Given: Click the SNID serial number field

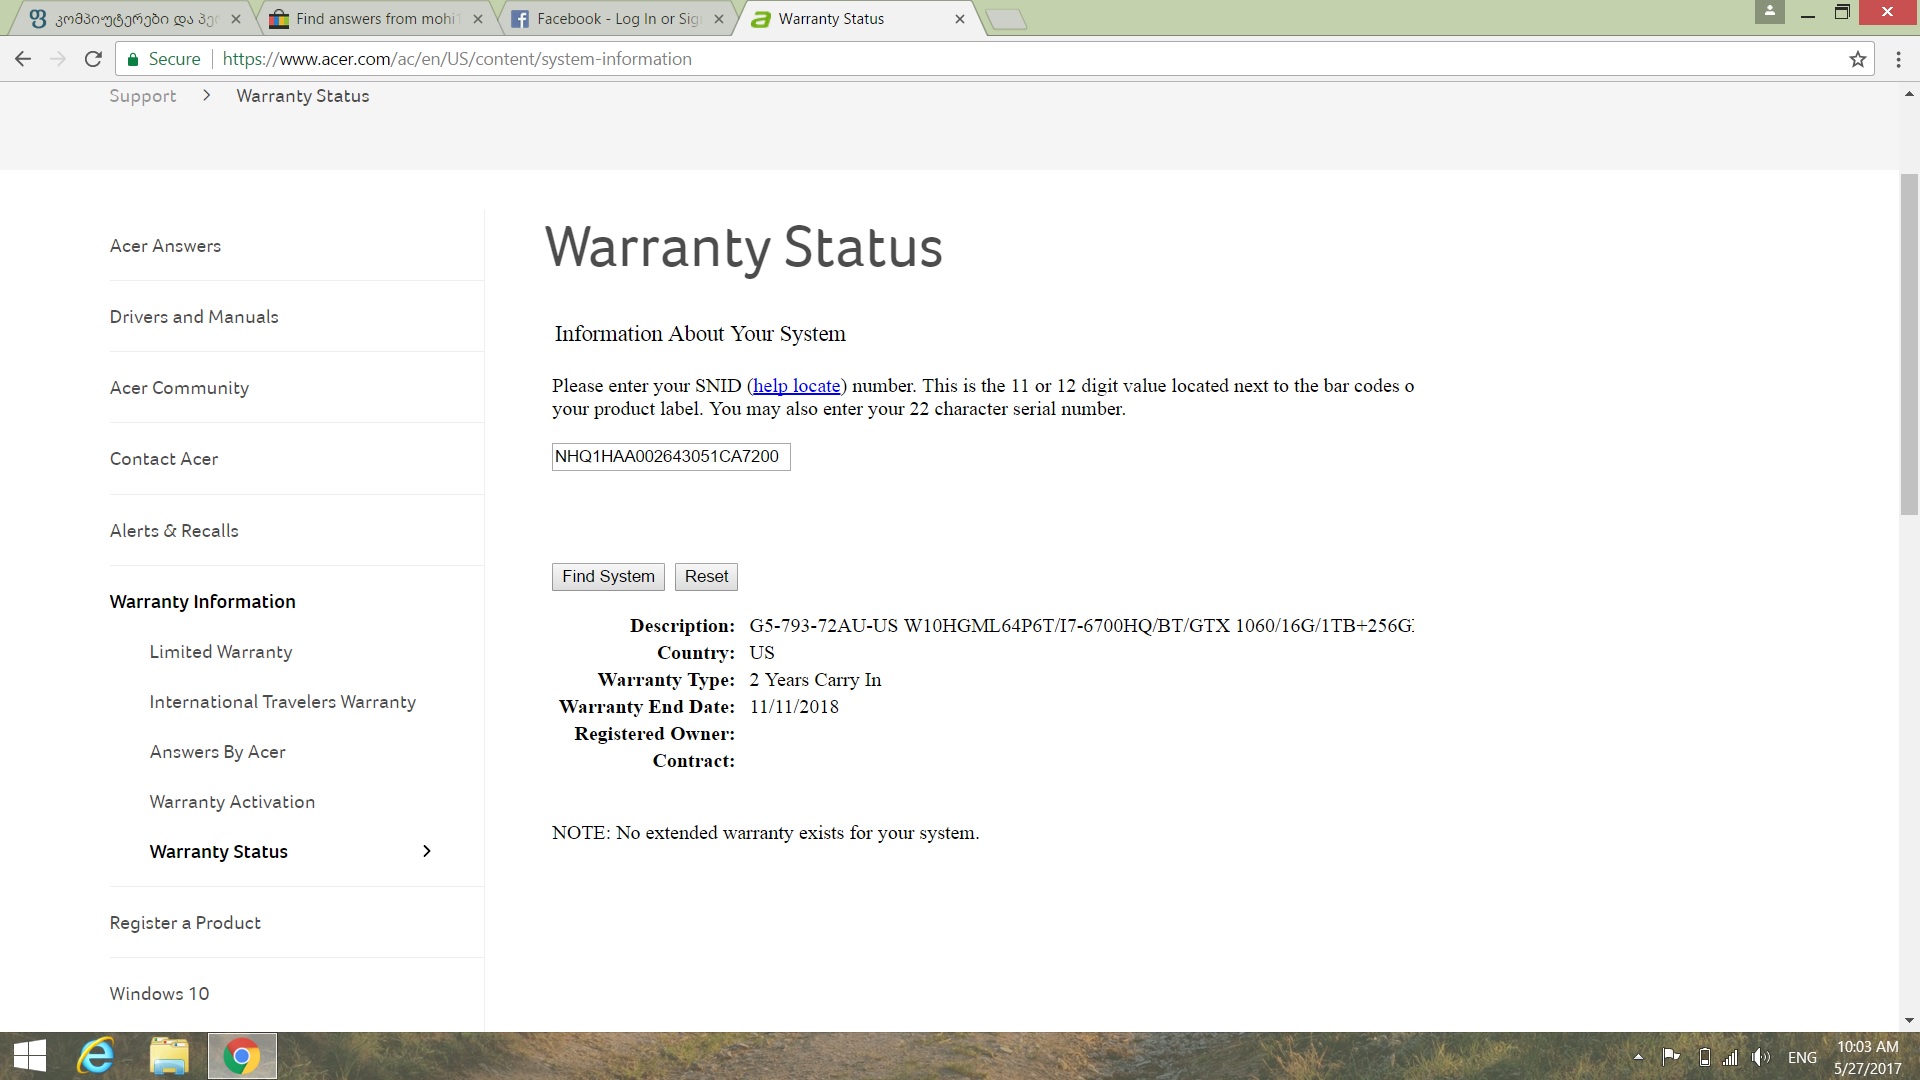Looking at the screenshot, I should point(670,457).
